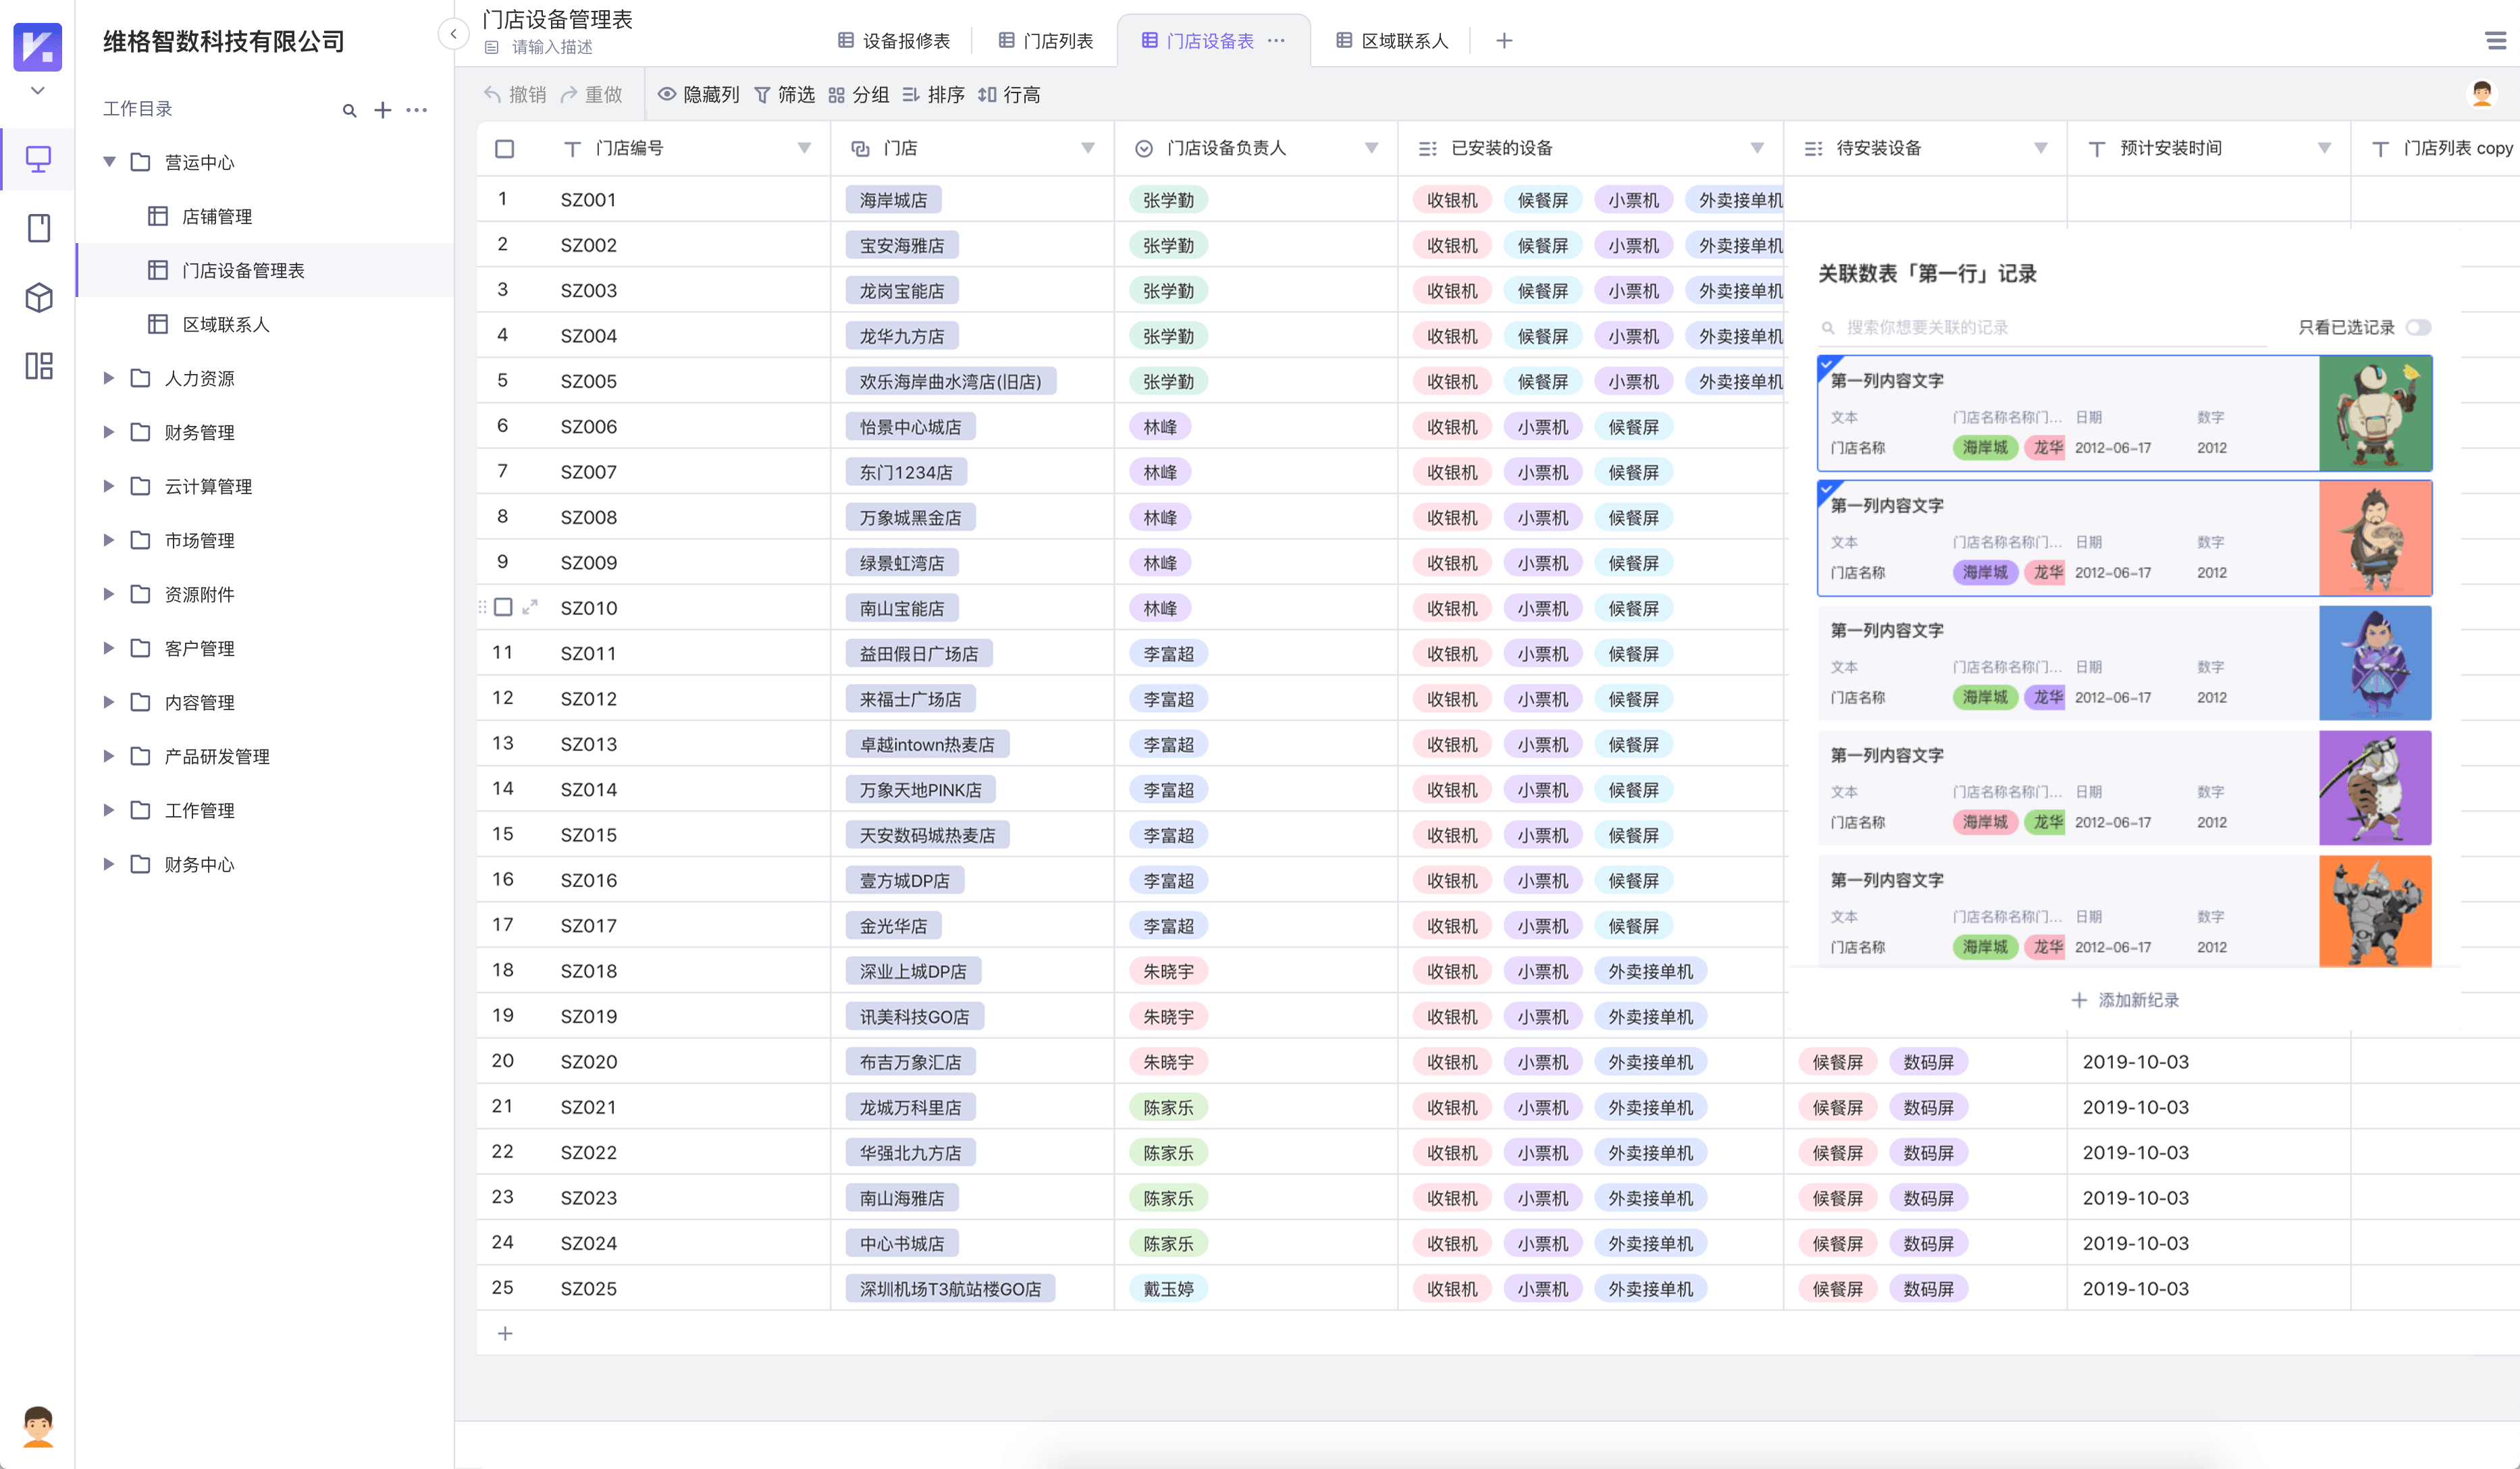
Task: Open 门店 column dropdown arrow
Action: point(1087,148)
